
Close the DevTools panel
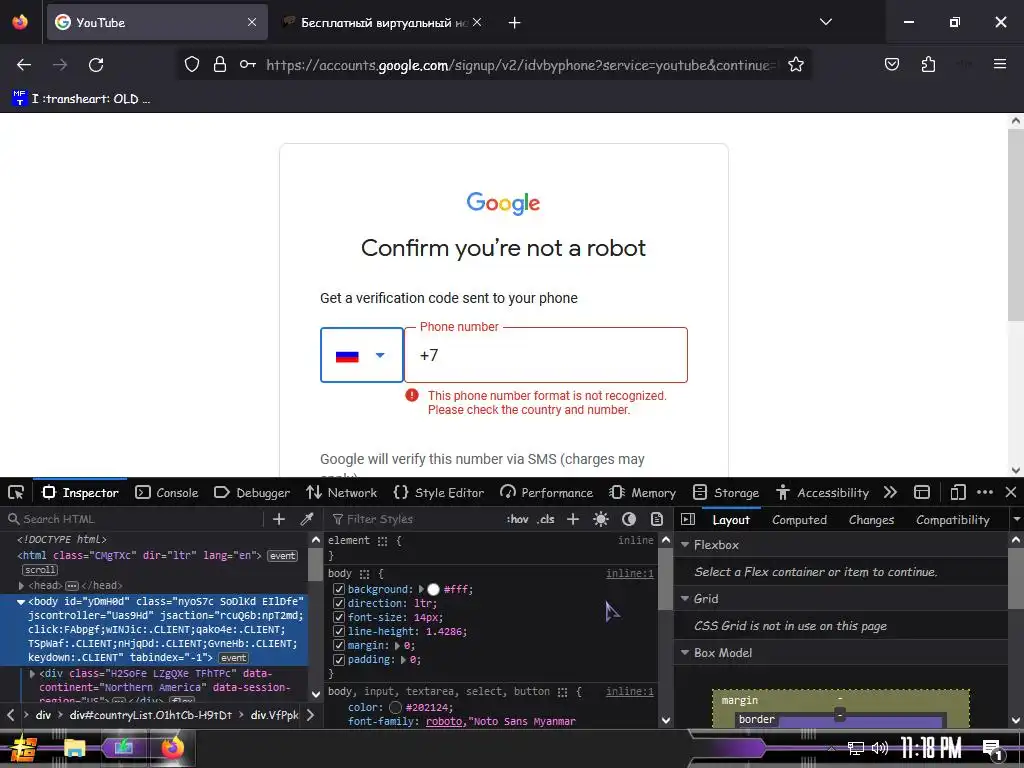point(1011,492)
